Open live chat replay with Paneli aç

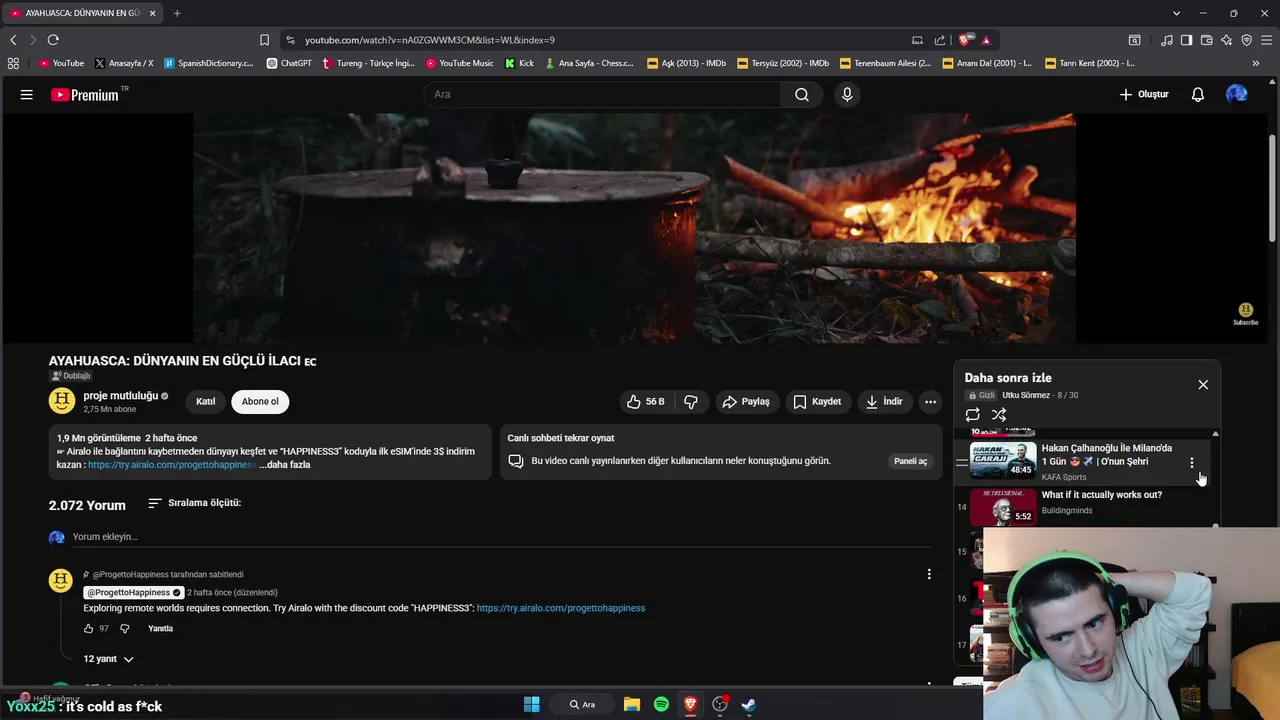(910, 461)
